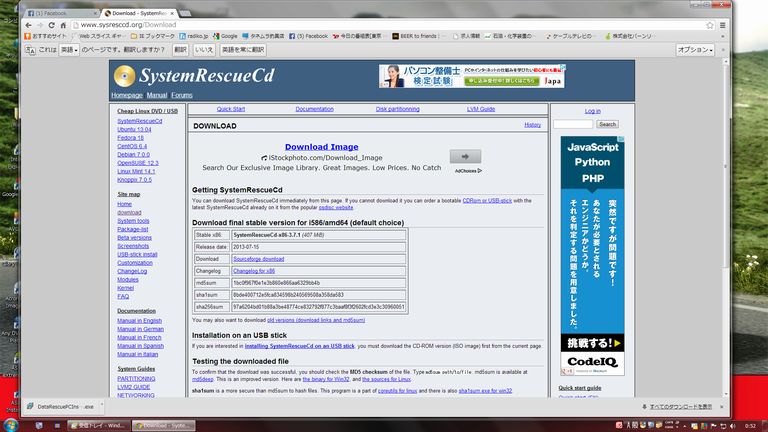
Task: Open the language dropdown 英語
Action: 69,50
